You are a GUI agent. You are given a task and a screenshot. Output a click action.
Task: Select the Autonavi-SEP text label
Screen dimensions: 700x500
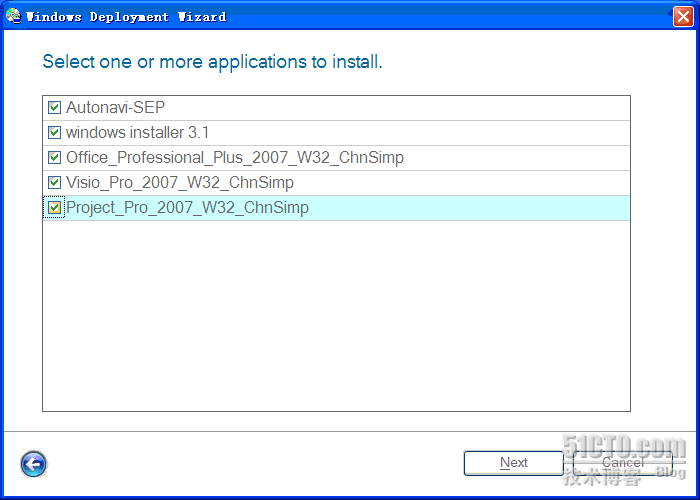pos(116,107)
